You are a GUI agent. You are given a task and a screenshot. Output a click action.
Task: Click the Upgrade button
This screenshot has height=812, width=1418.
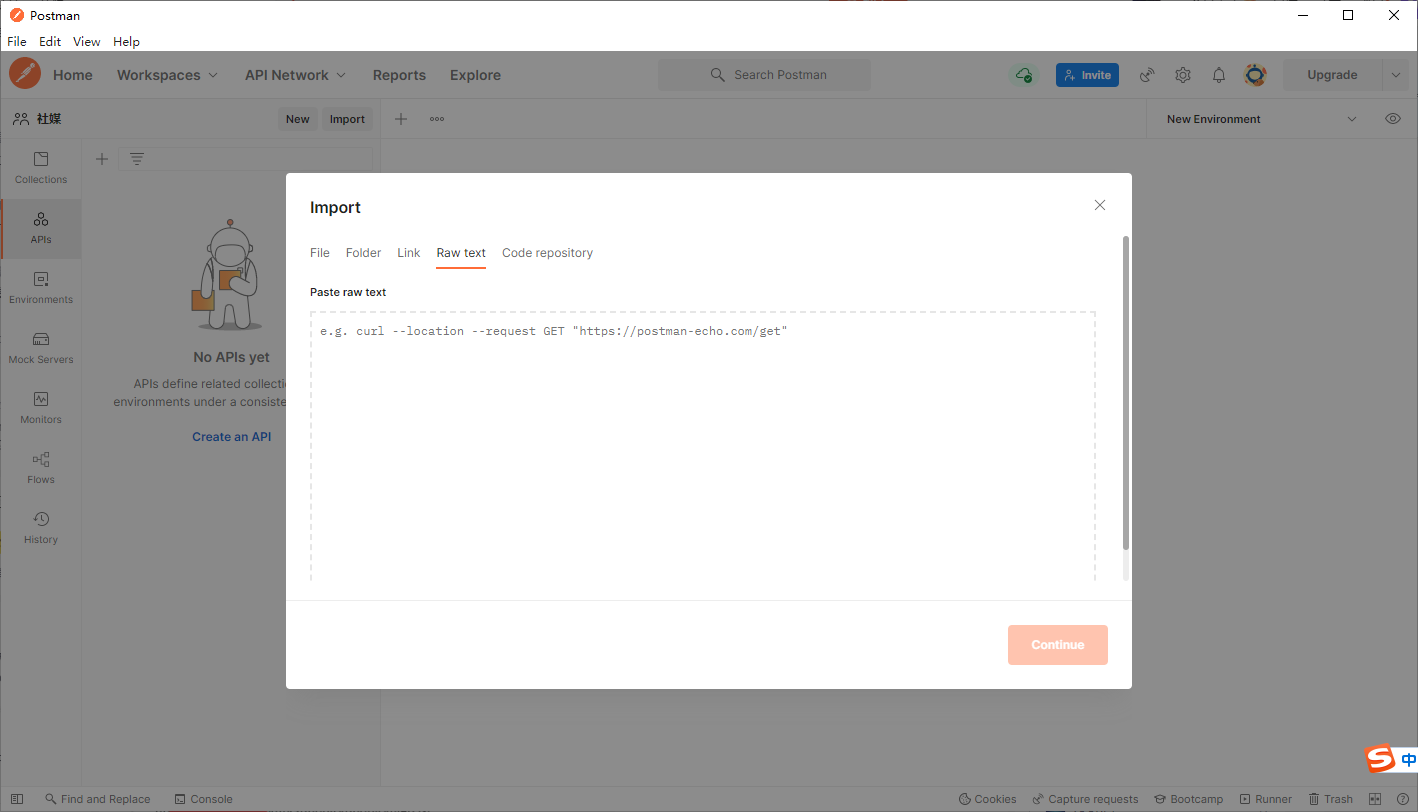point(1332,75)
